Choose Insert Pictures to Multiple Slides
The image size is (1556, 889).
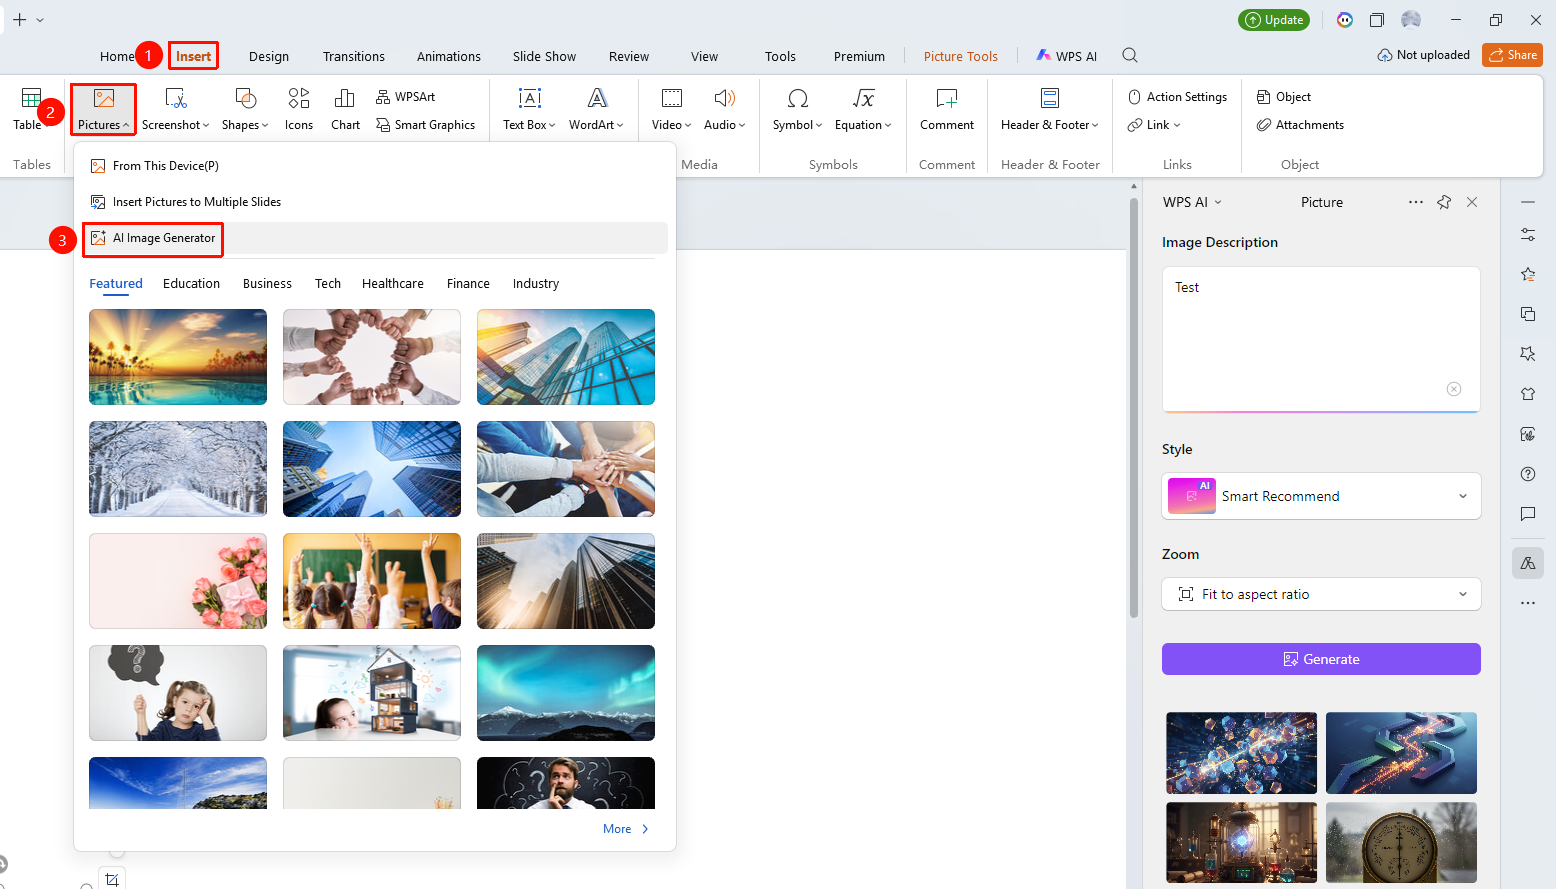click(x=185, y=202)
